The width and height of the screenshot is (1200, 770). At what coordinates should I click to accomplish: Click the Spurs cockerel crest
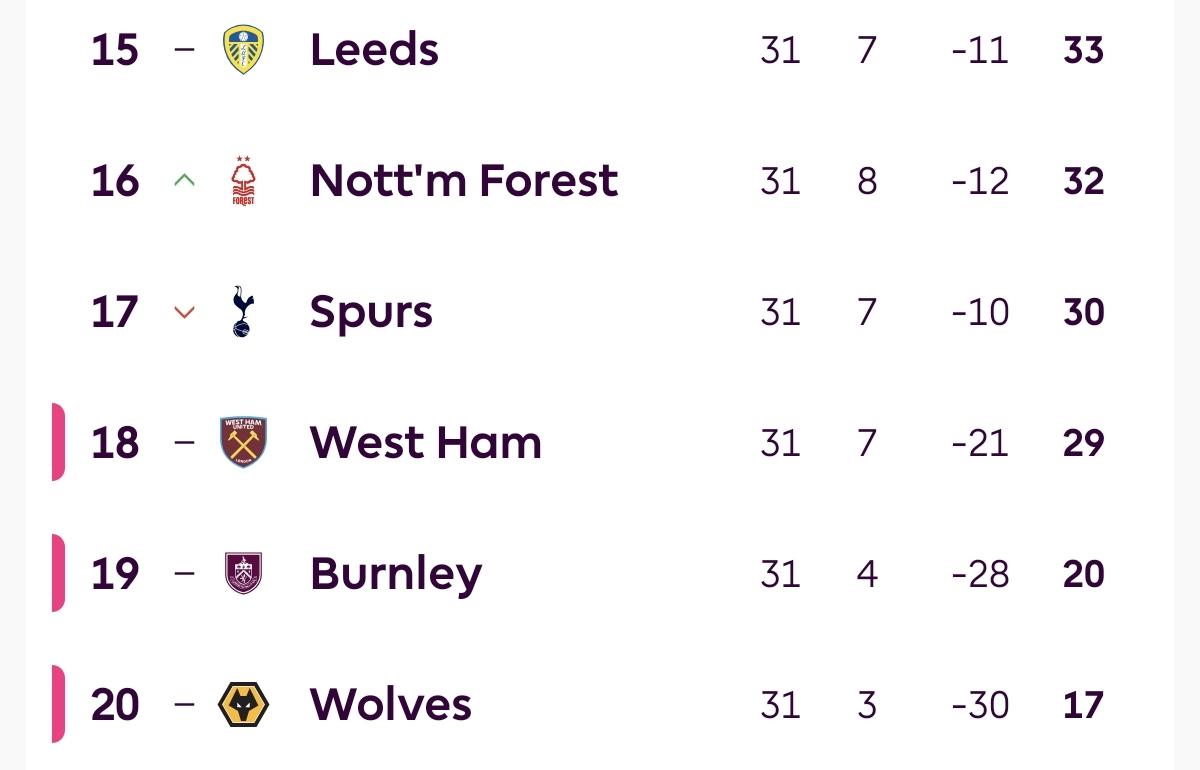(242, 312)
